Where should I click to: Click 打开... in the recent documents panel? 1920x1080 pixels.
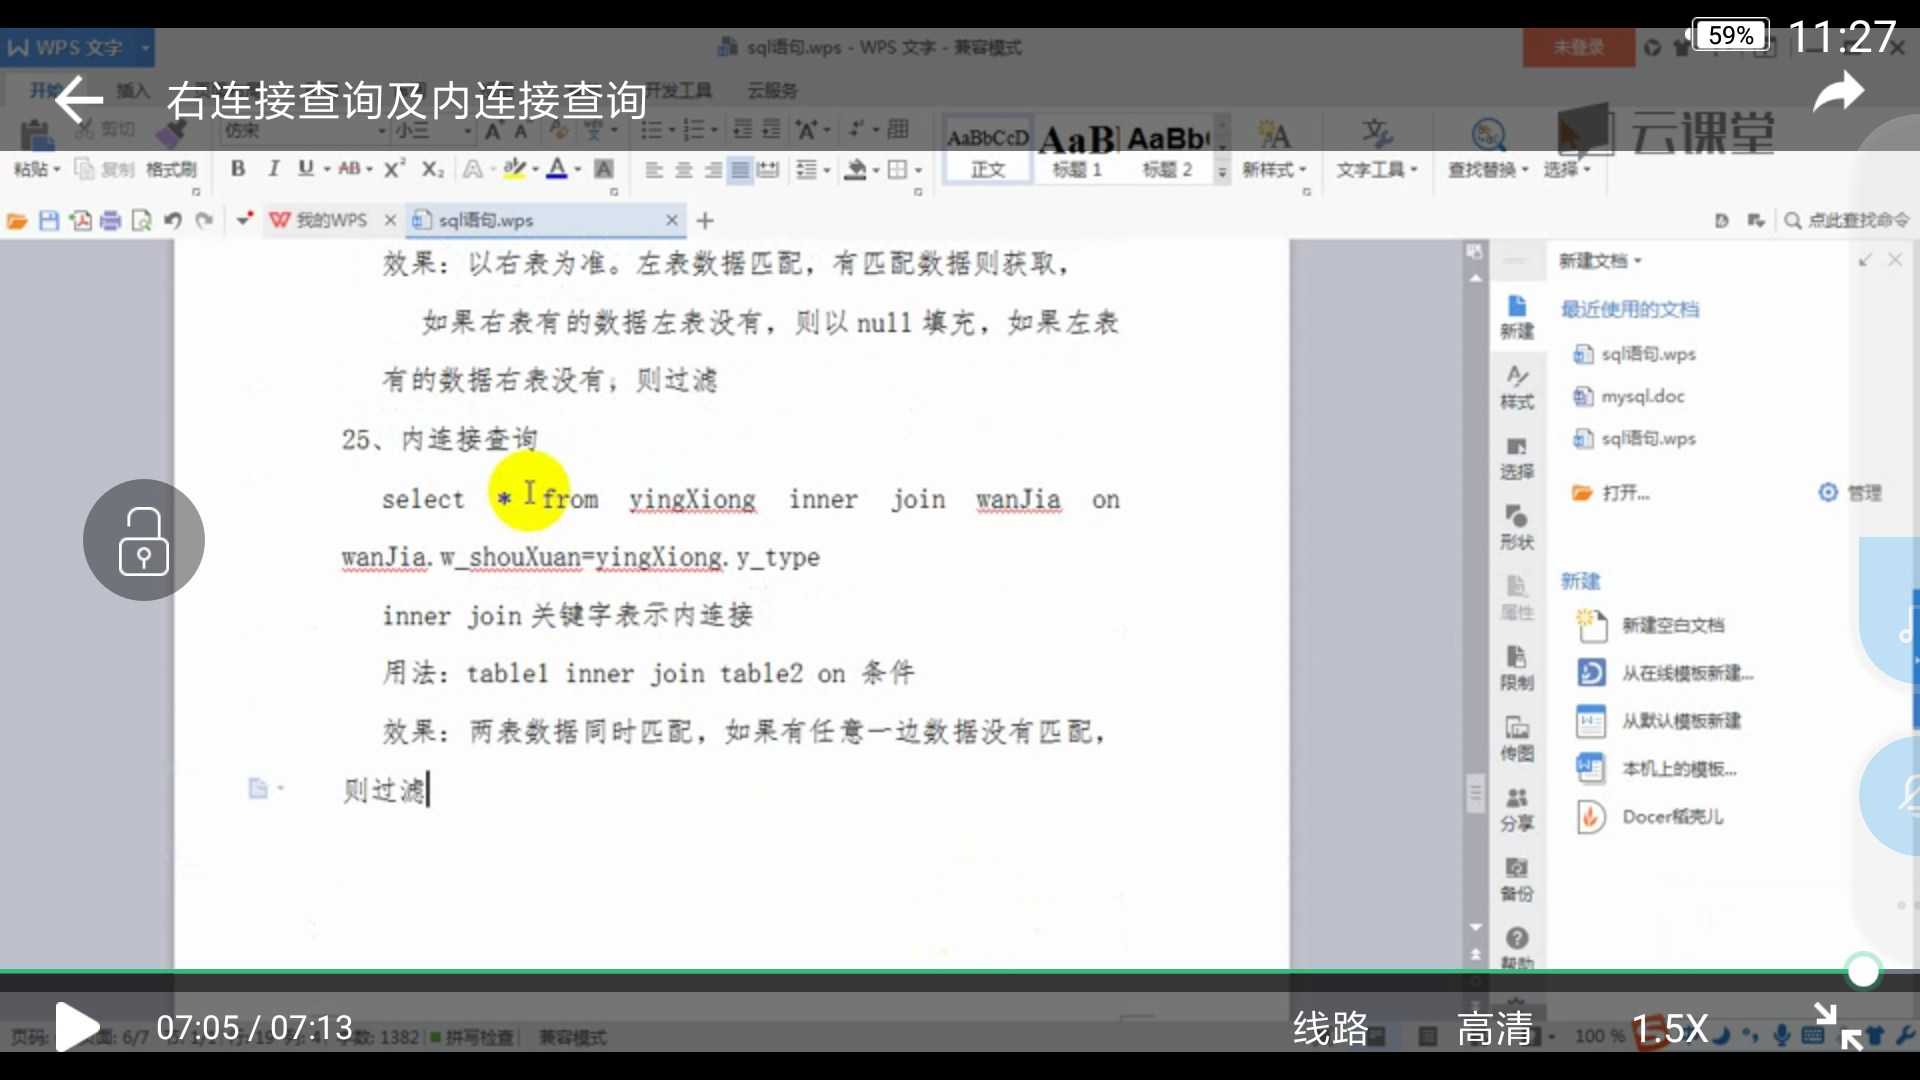coord(1611,493)
